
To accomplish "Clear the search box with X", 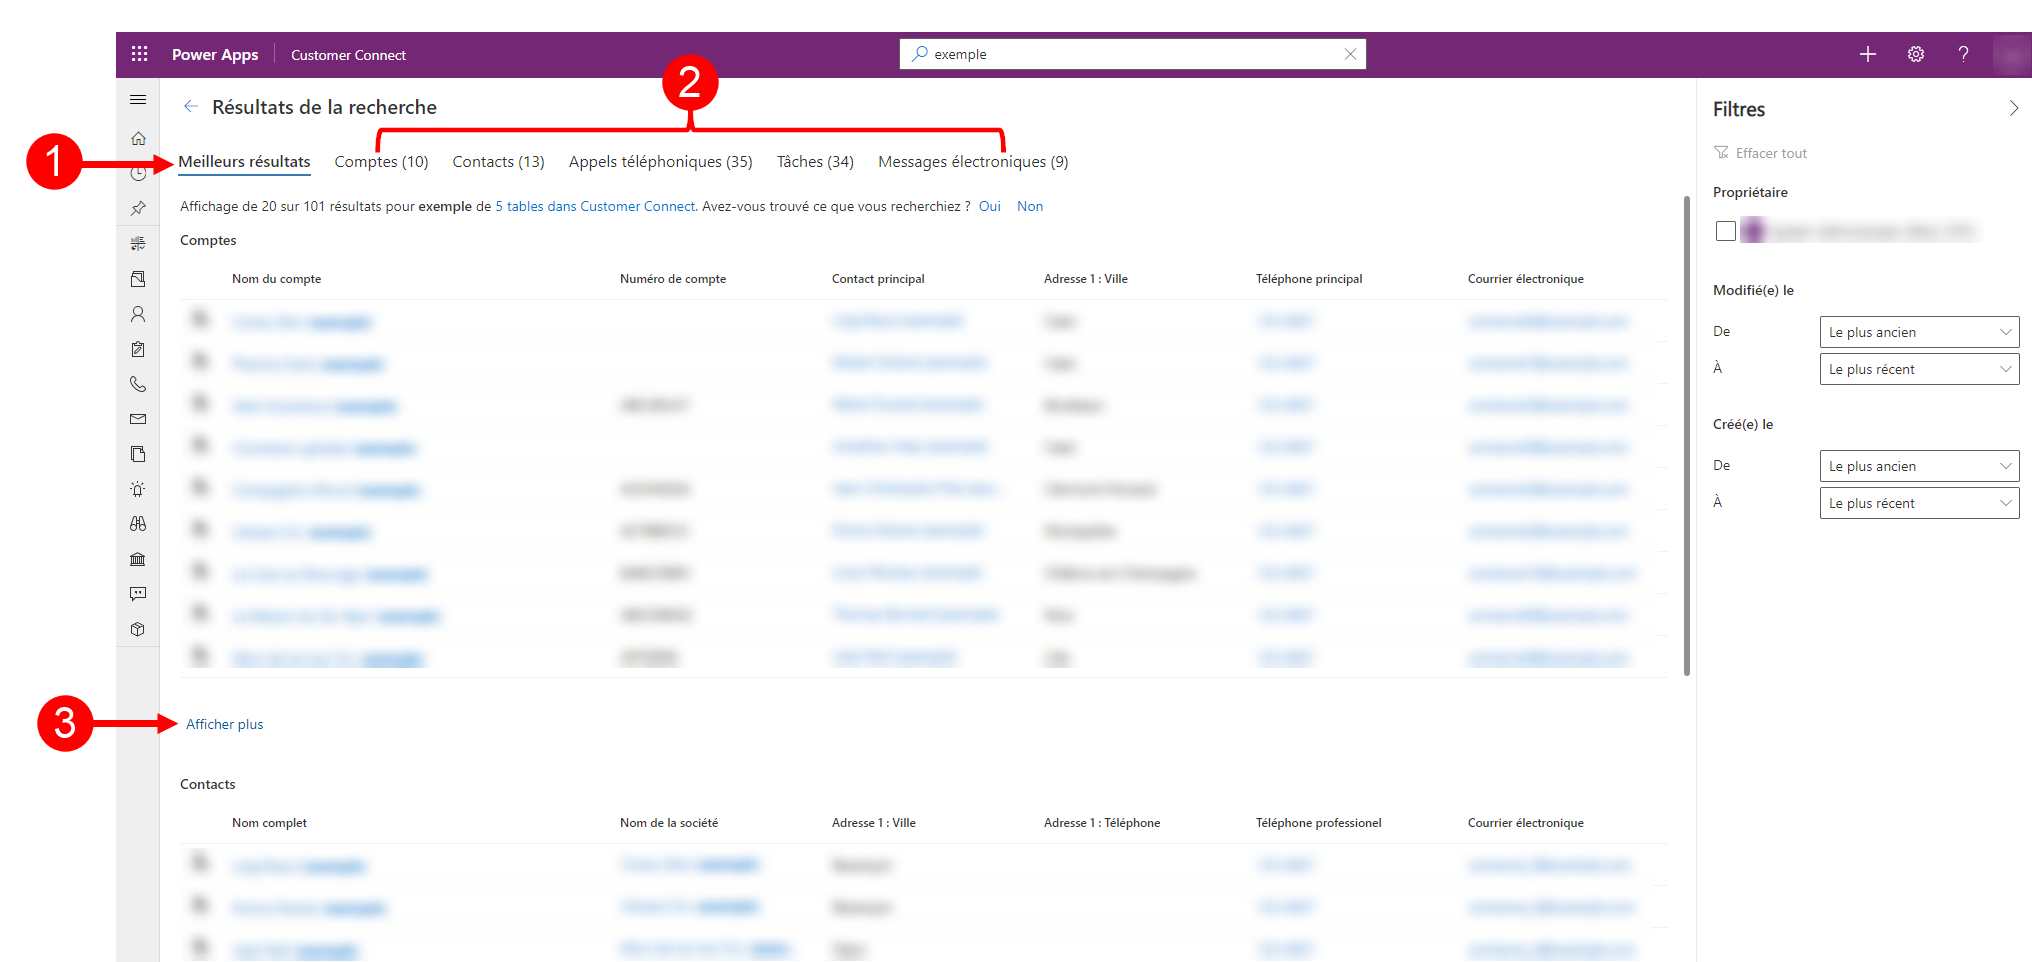I will 1350,54.
